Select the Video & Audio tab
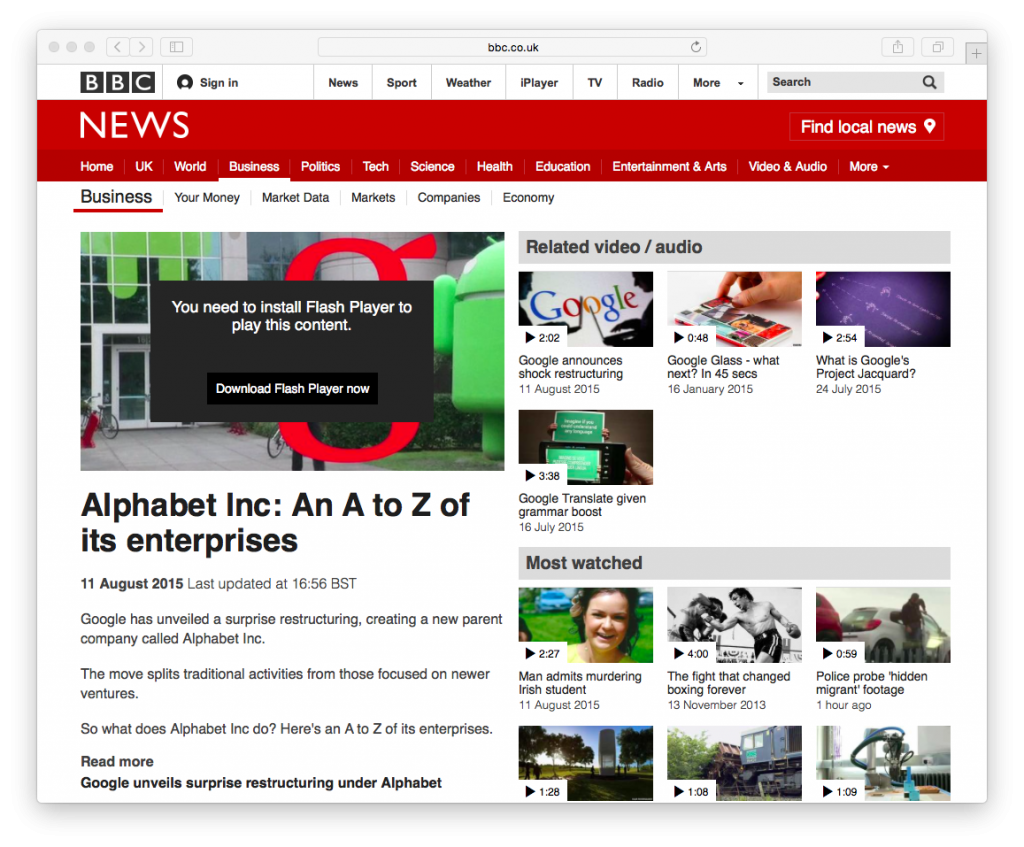 (x=788, y=167)
